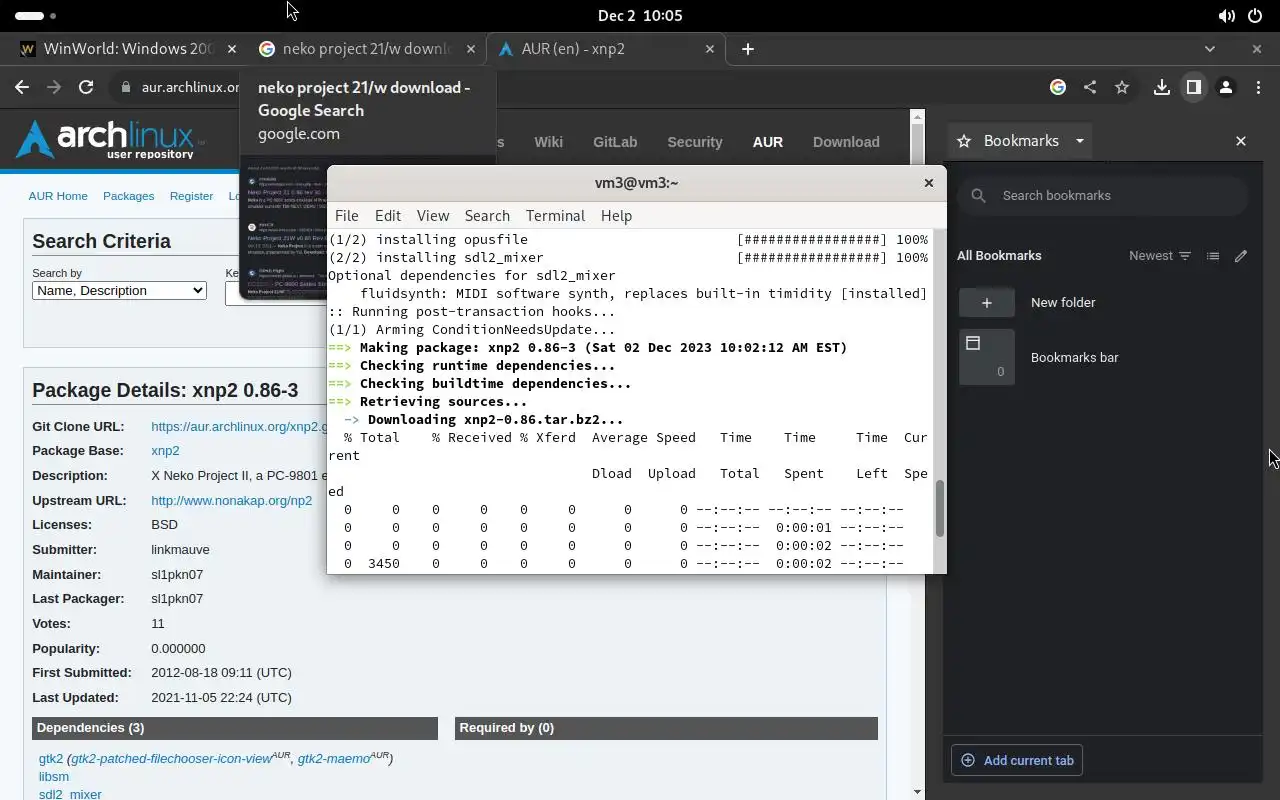1280x800 pixels.
Task: Open the Download nav link
Action: tap(846, 142)
